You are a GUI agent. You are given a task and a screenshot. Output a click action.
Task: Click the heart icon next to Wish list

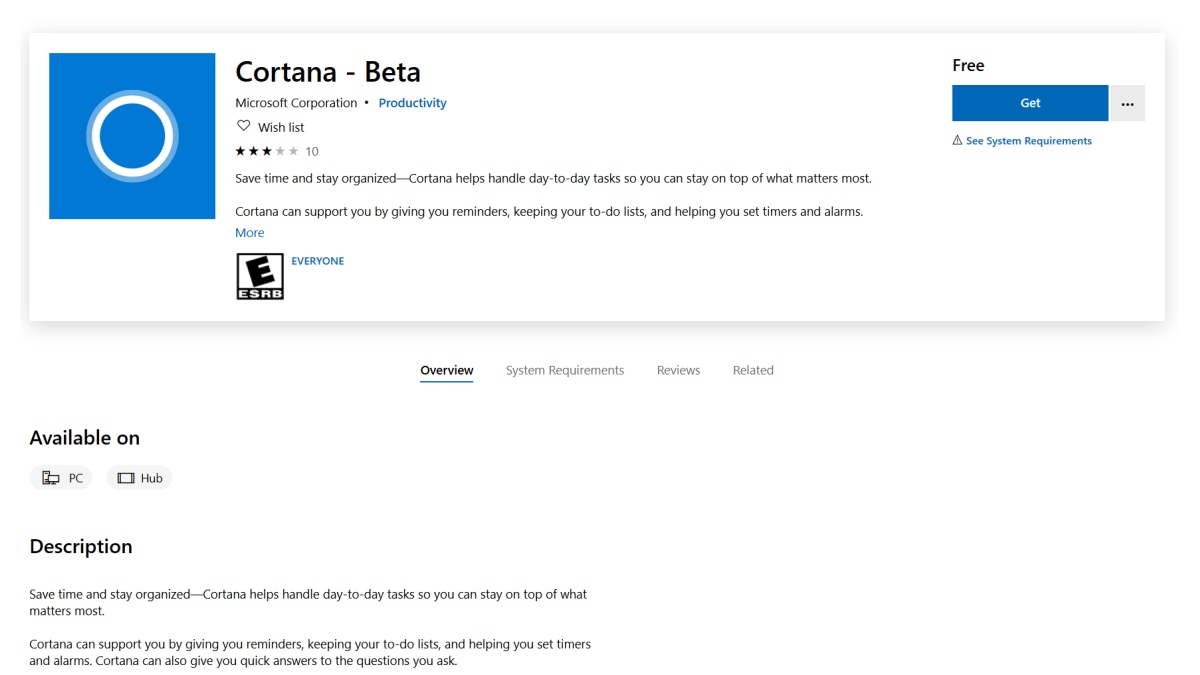(x=242, y=125)
